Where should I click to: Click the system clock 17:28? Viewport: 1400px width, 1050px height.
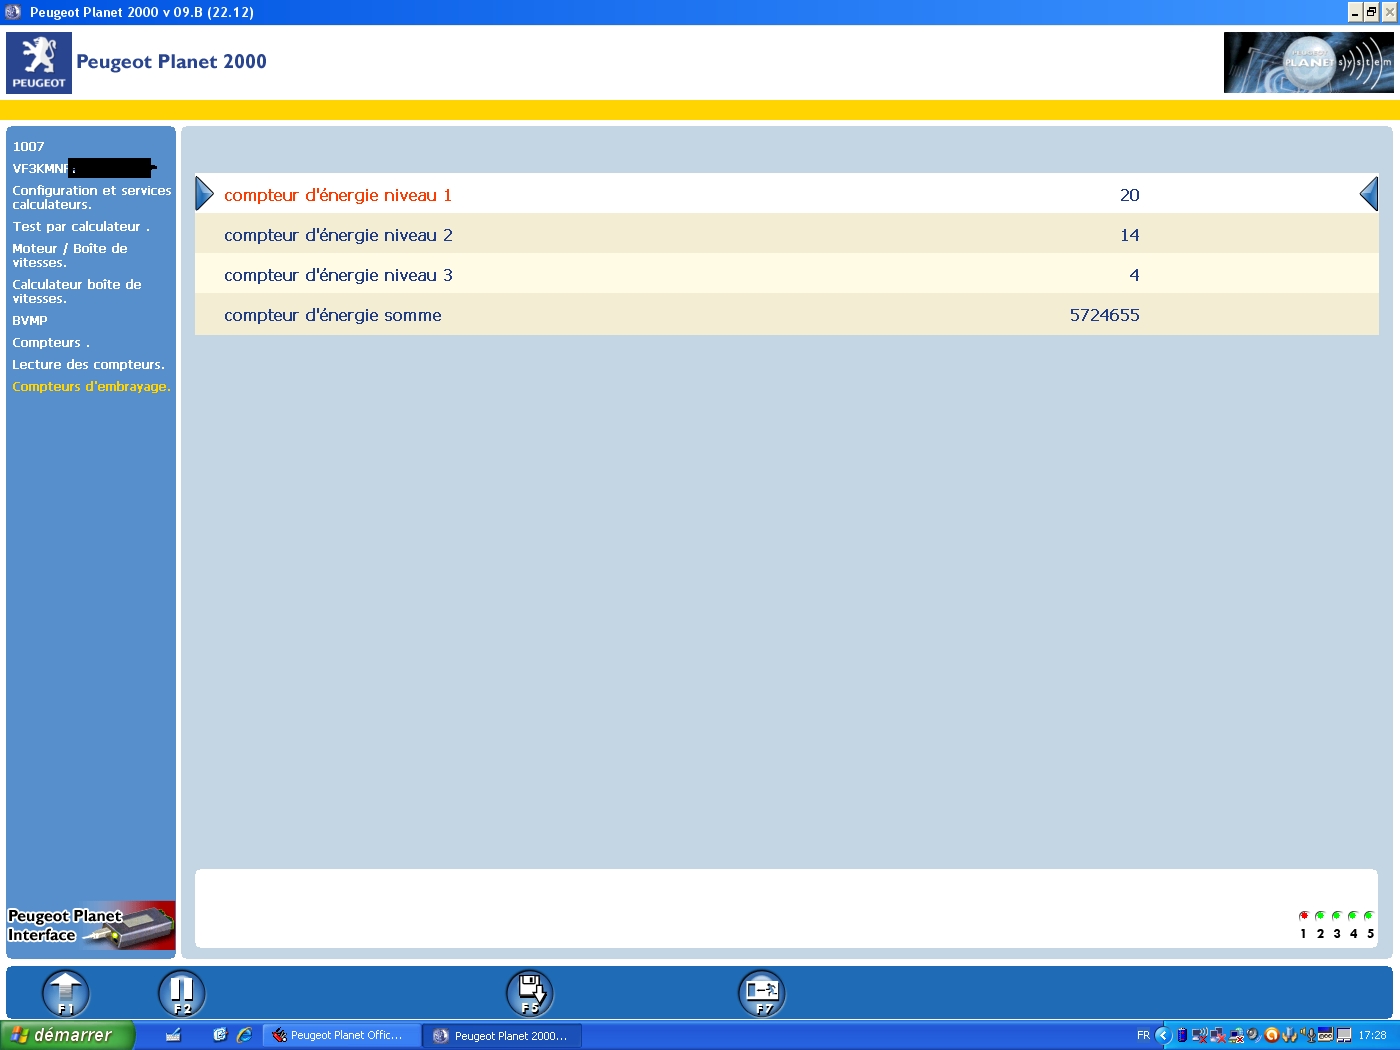coord(1372,1035)
